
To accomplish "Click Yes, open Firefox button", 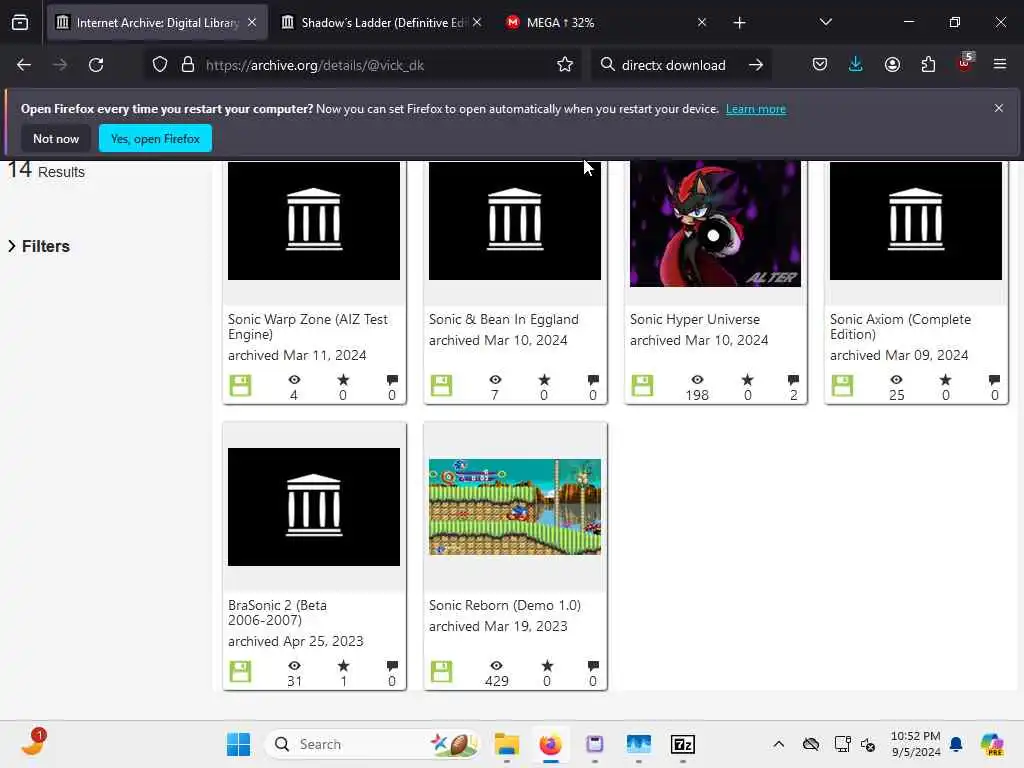I will [155, 138].
